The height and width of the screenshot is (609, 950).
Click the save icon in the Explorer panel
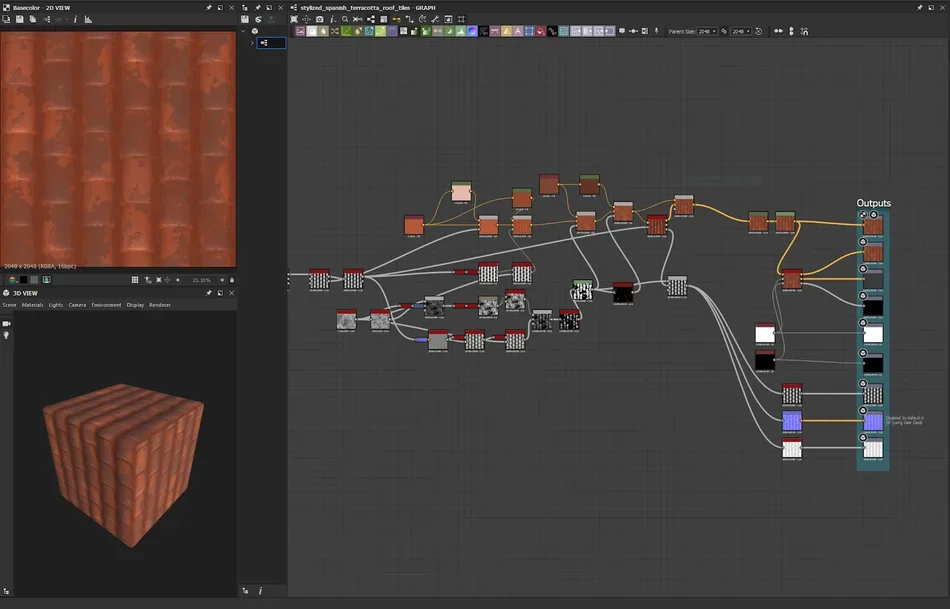coord(245,19)
